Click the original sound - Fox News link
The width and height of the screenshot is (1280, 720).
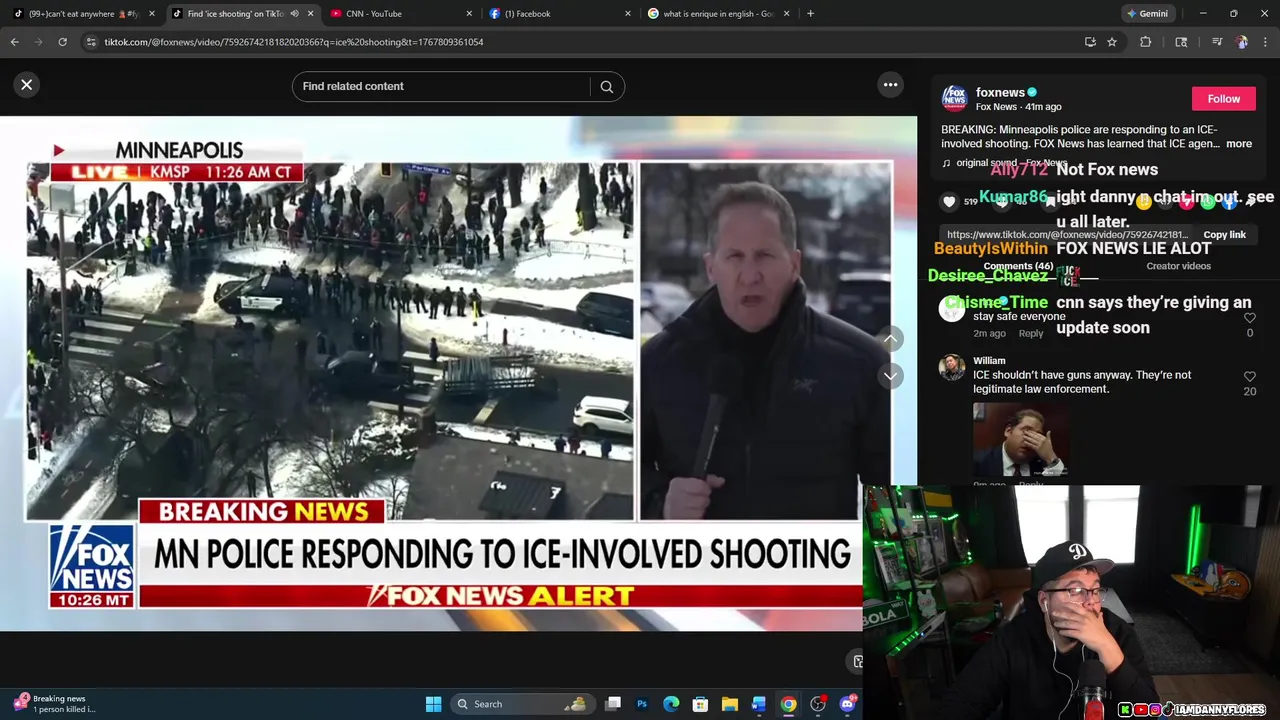1011,163
